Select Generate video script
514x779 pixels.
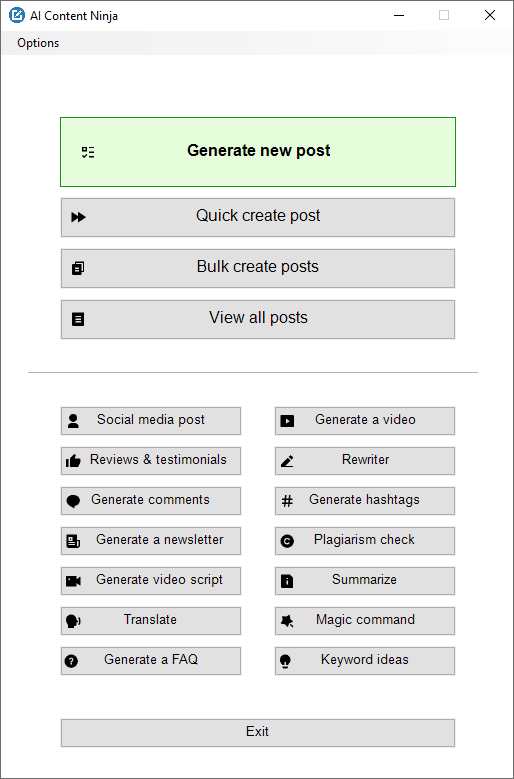[x=151, y=581]
